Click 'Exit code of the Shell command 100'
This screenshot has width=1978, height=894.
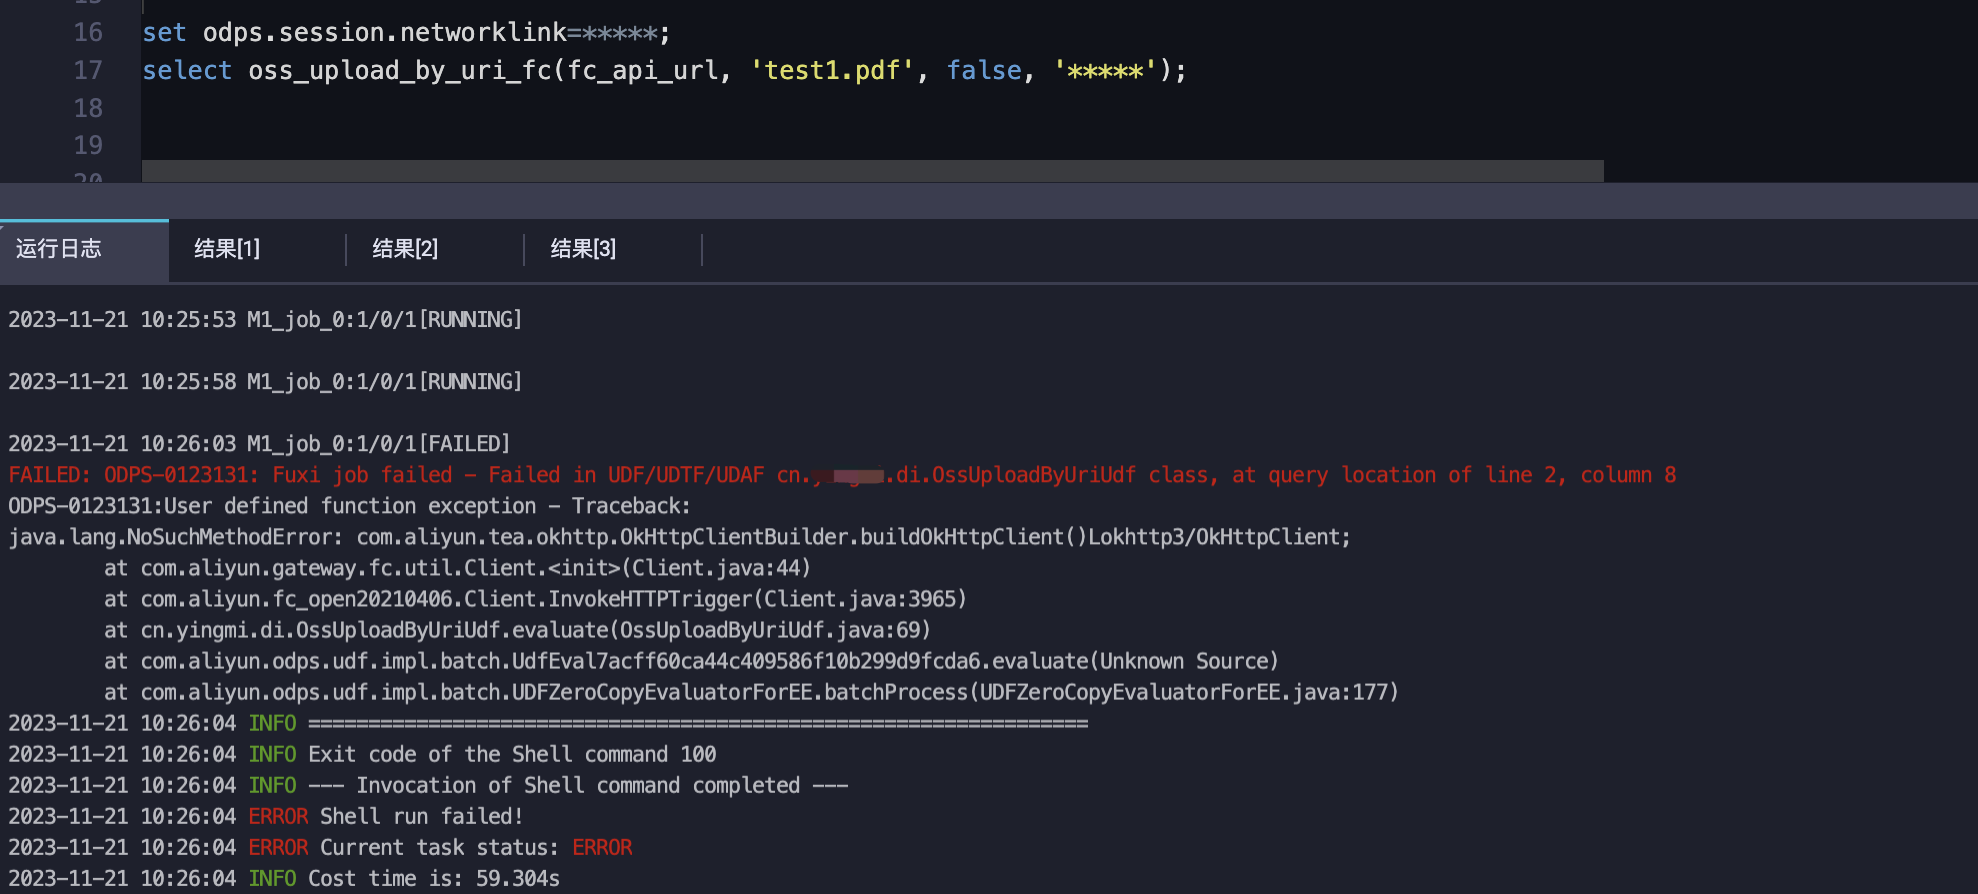click(362, 754)
